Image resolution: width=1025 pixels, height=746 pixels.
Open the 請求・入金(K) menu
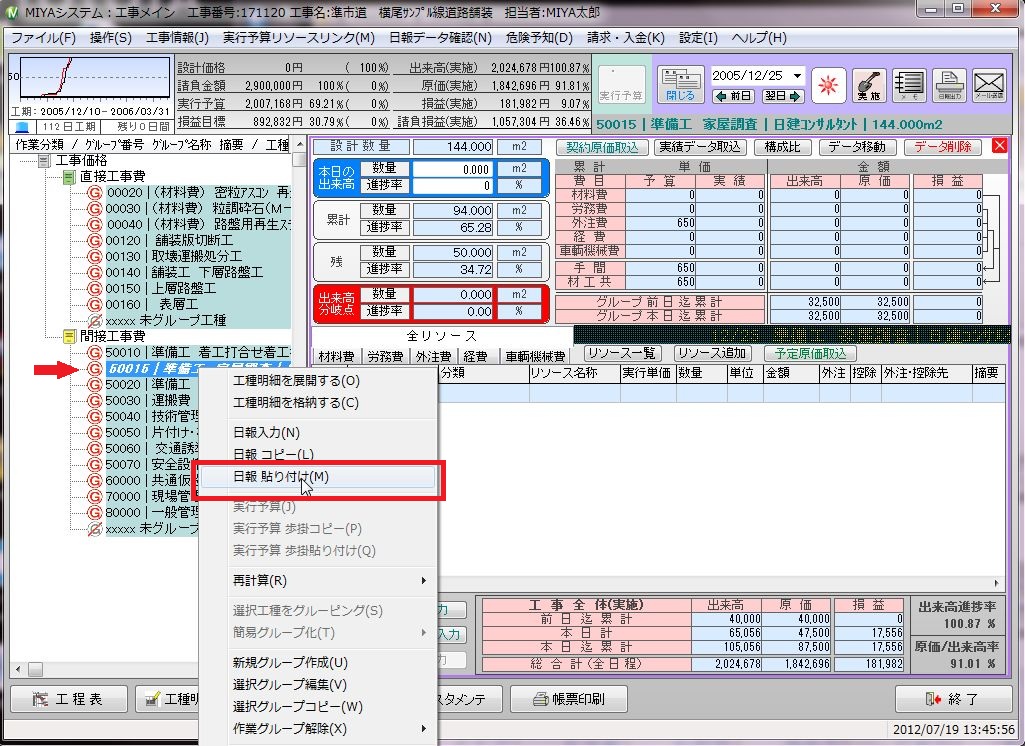pos(626,38)
